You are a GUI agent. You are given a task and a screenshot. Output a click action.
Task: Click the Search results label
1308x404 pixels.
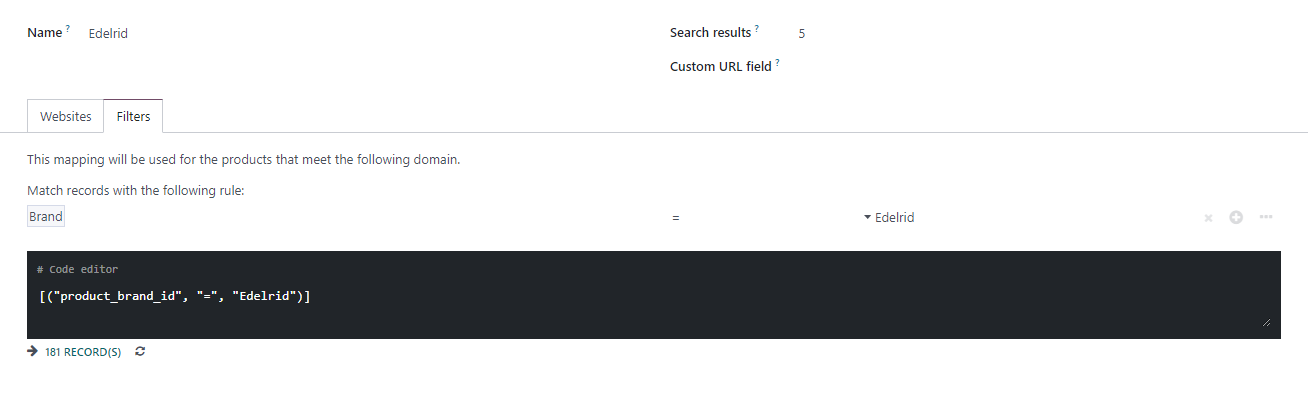click(710, 33)
